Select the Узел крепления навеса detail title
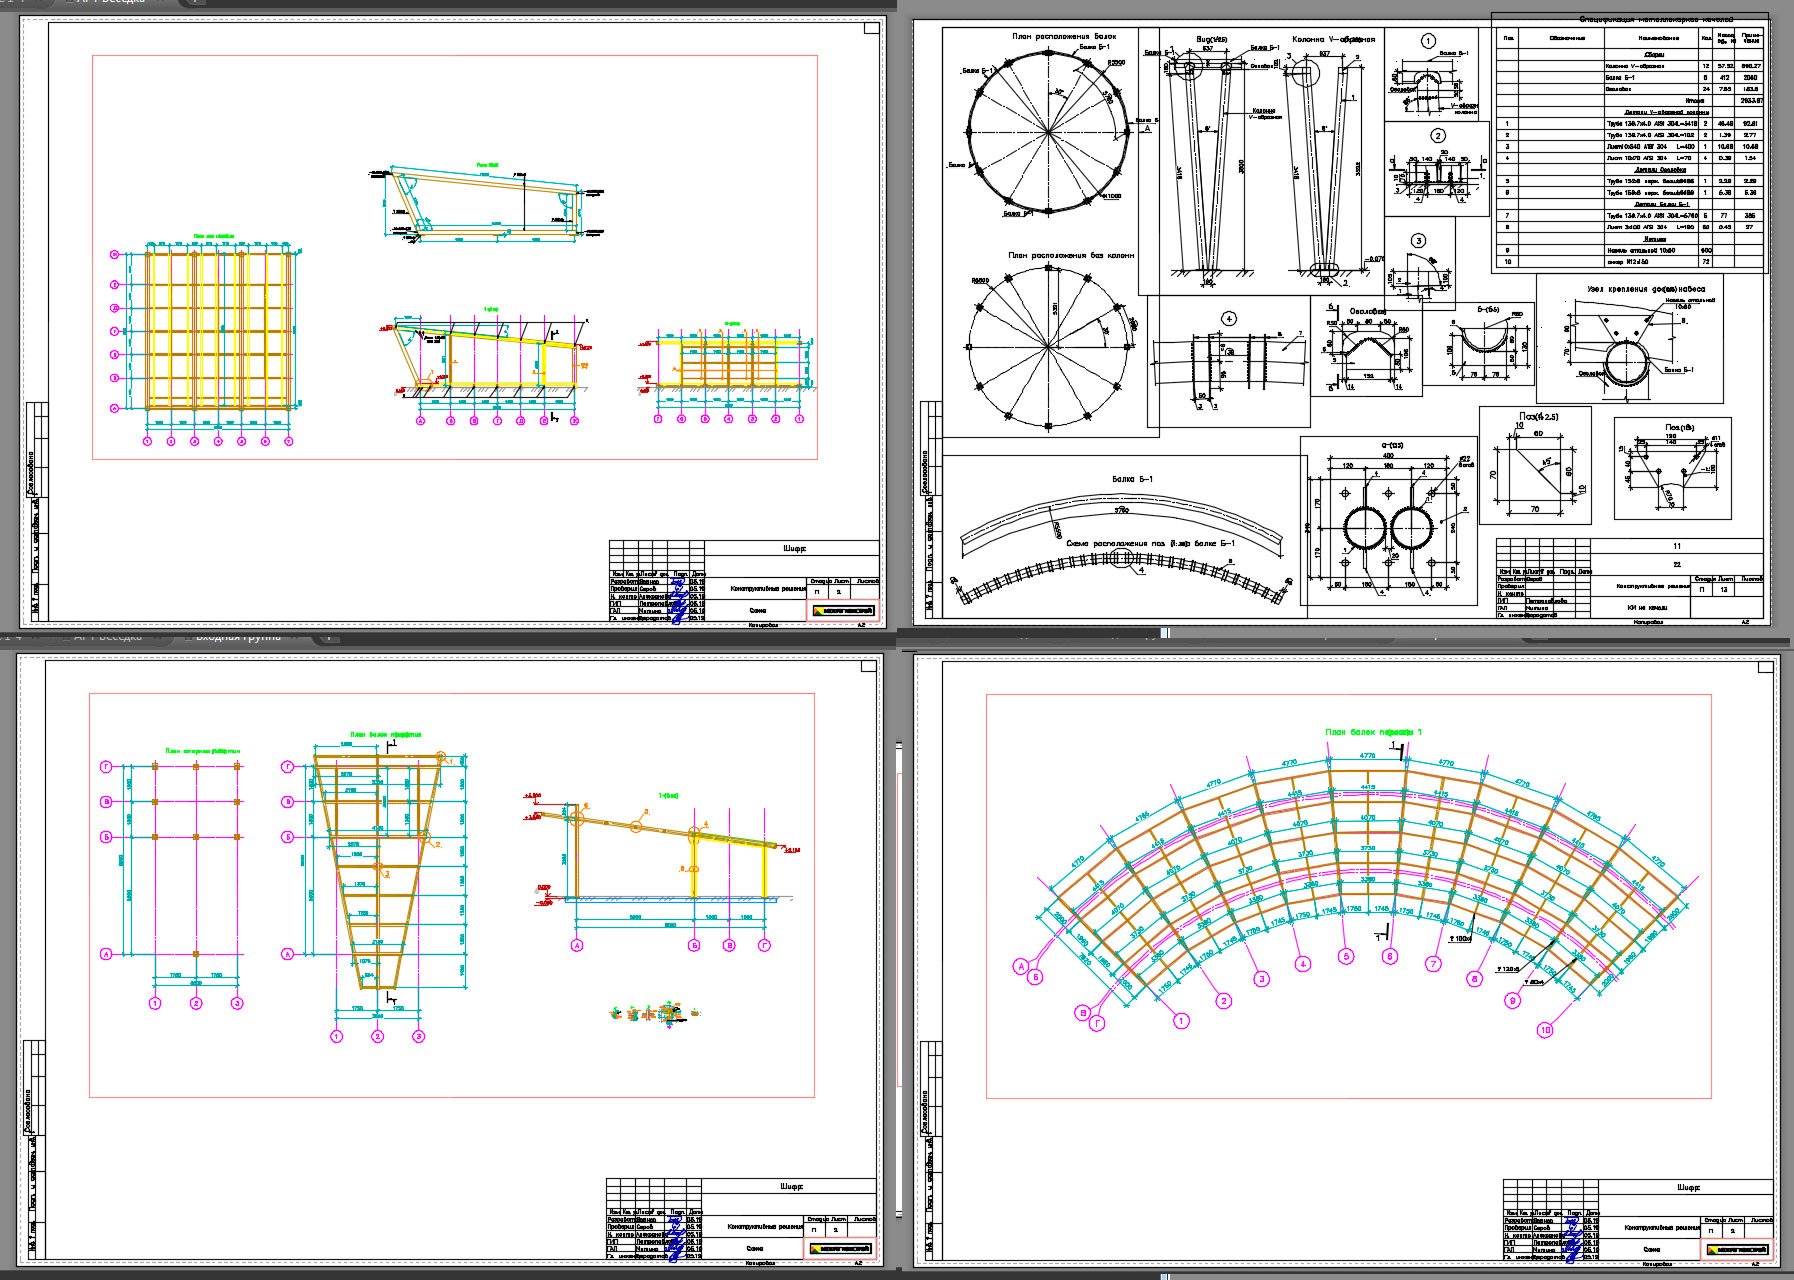This screenshot has width=1794, height=1280. point(1646,289)
